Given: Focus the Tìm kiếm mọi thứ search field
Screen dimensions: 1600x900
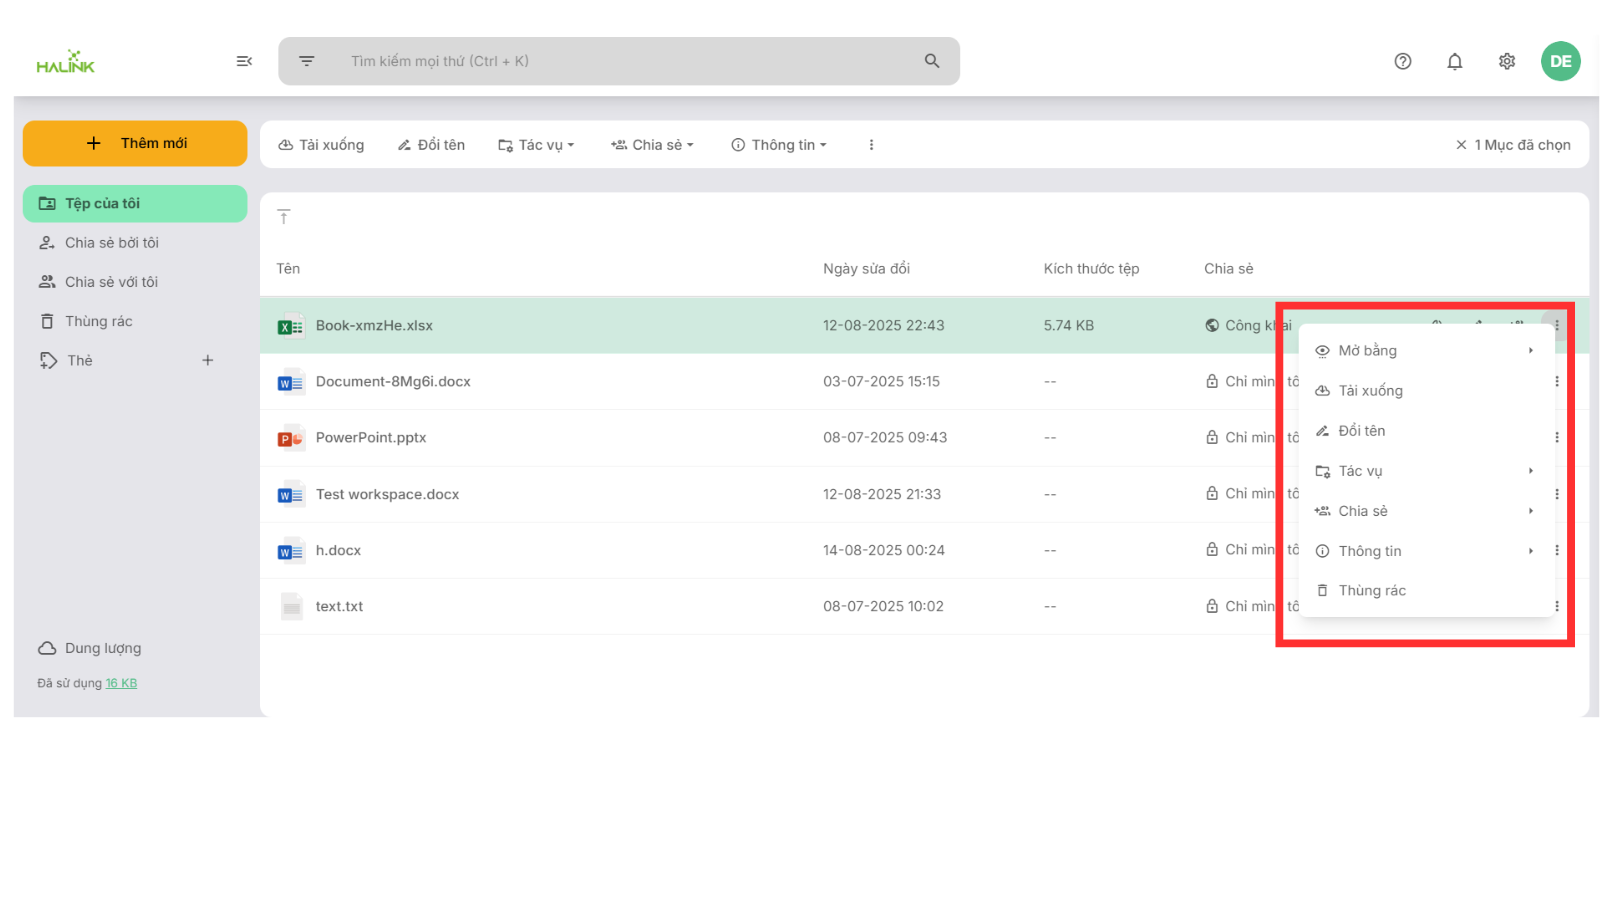Looking at the screenshot, I should pyautogui.click(x=620, y=61).
